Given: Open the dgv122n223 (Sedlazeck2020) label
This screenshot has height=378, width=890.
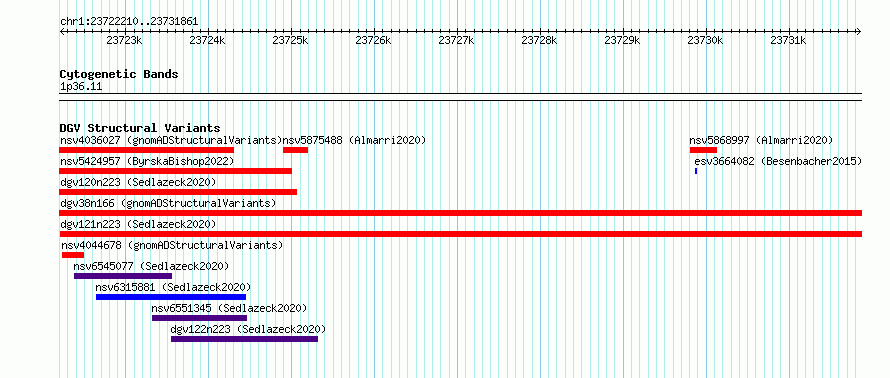Looking at the screenshot, I should [x=249, y=329].
